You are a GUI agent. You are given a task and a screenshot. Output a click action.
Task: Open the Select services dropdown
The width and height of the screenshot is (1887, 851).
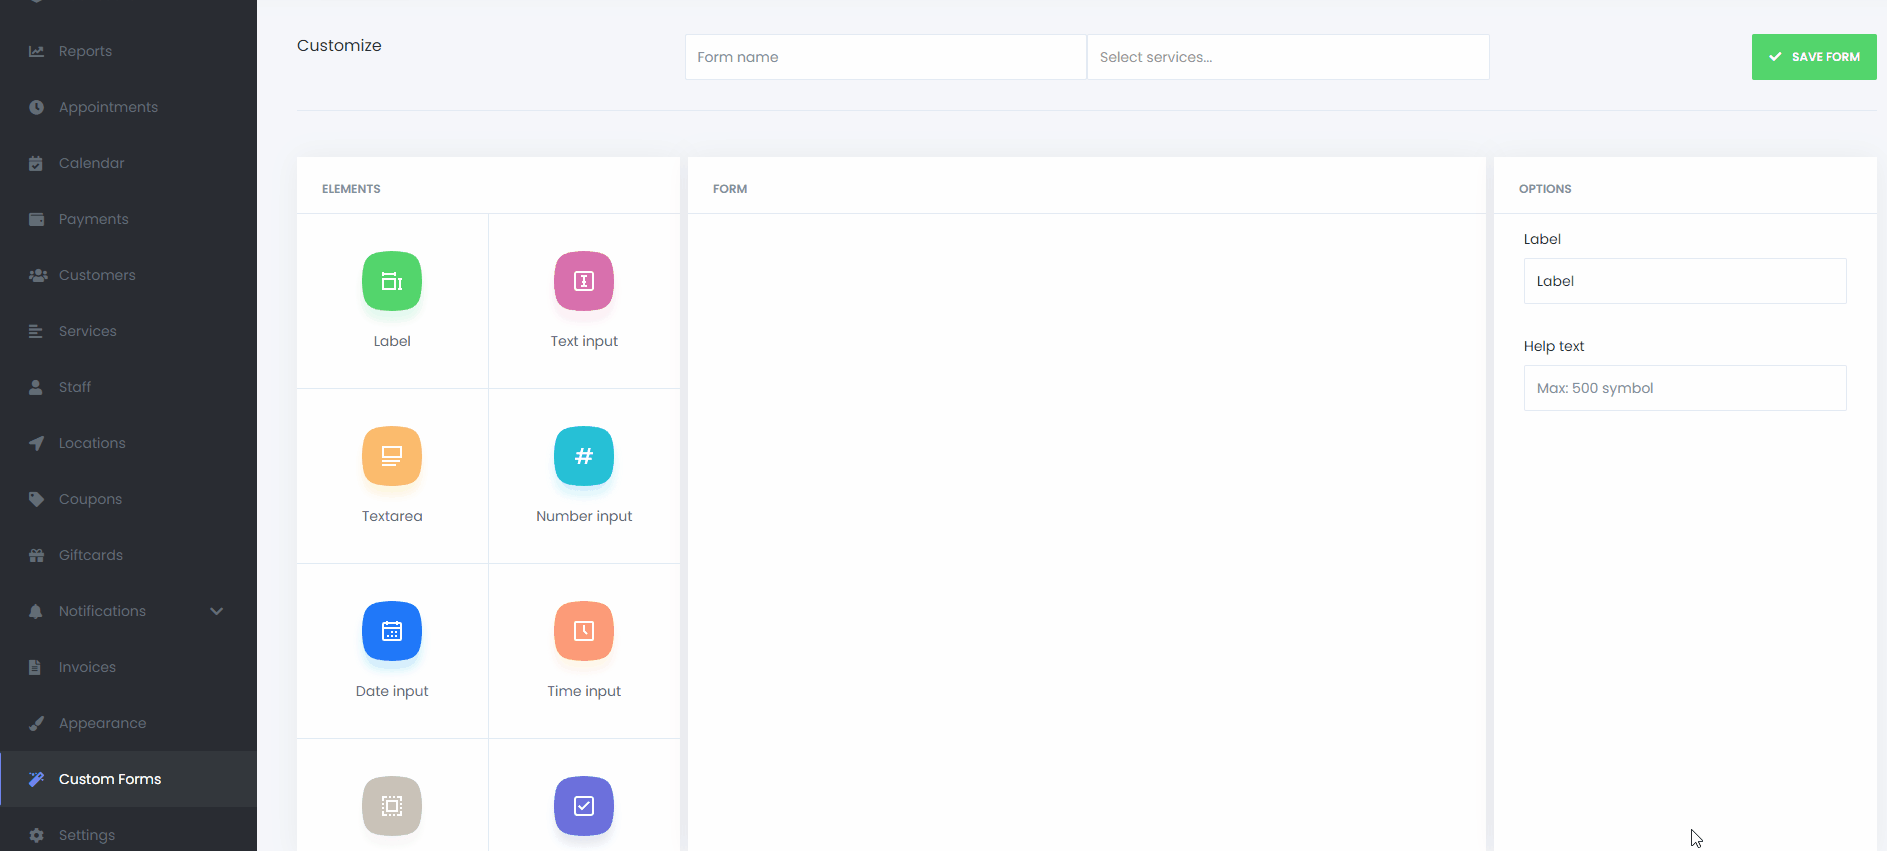click(x=1288, y=57)
